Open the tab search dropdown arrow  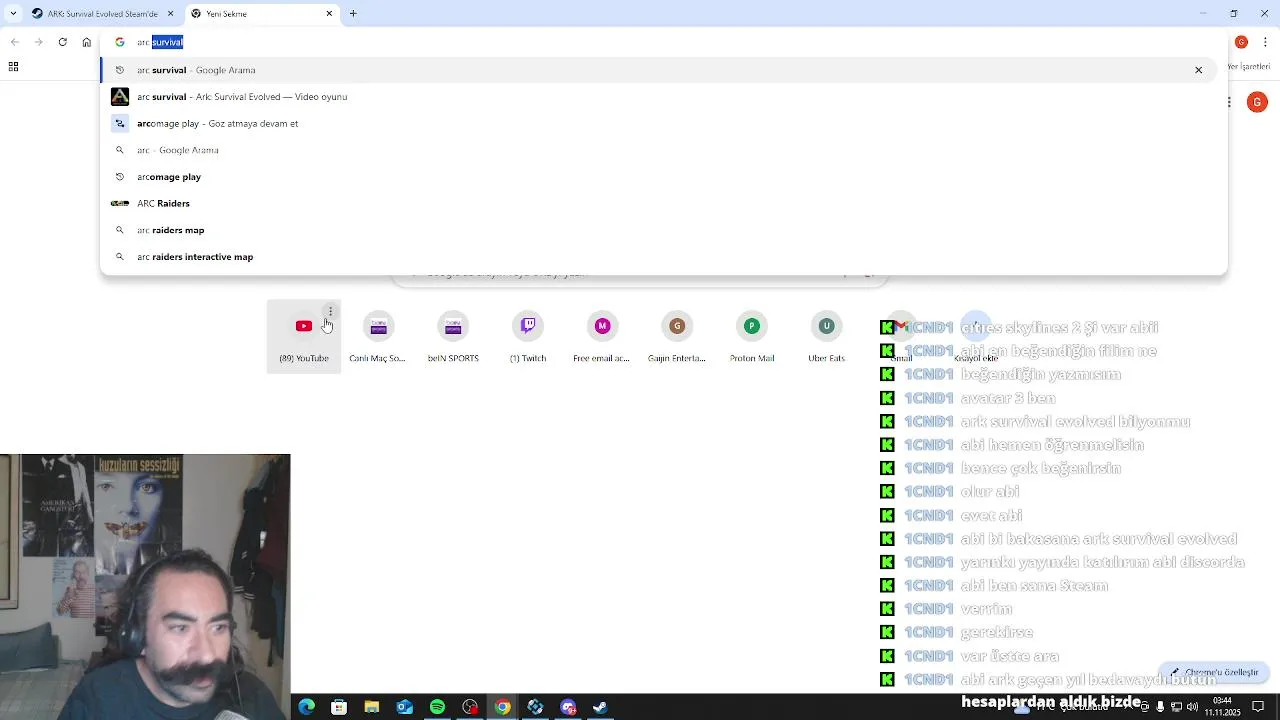point(13,14)
